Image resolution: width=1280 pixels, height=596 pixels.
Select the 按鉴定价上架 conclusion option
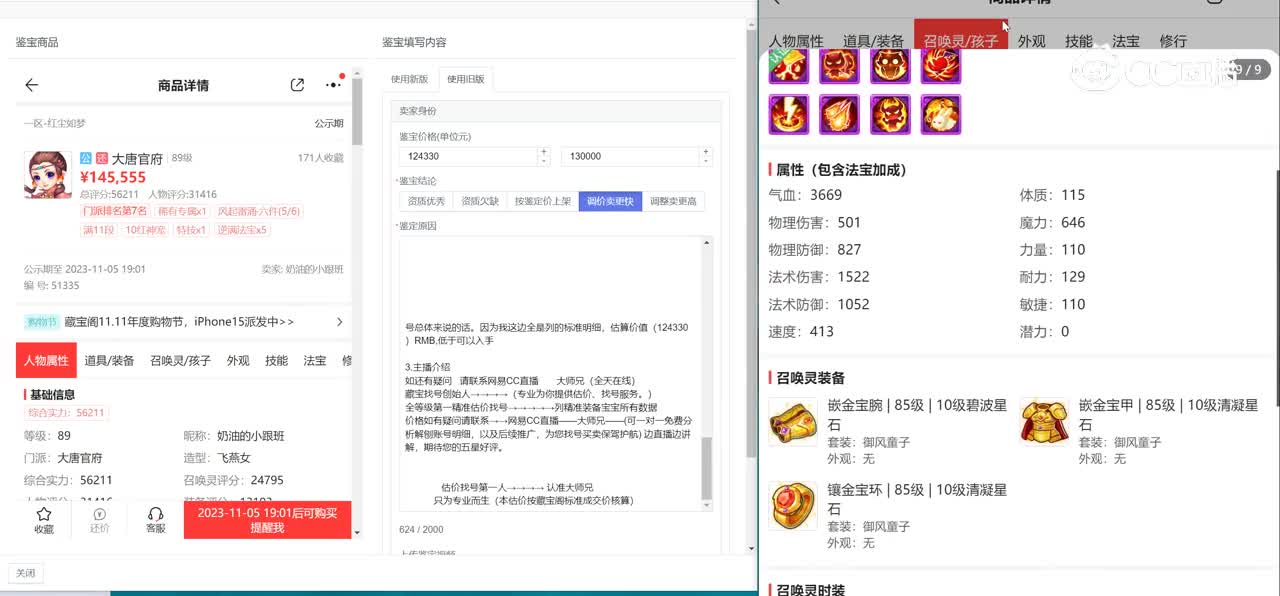pos(542,201)
